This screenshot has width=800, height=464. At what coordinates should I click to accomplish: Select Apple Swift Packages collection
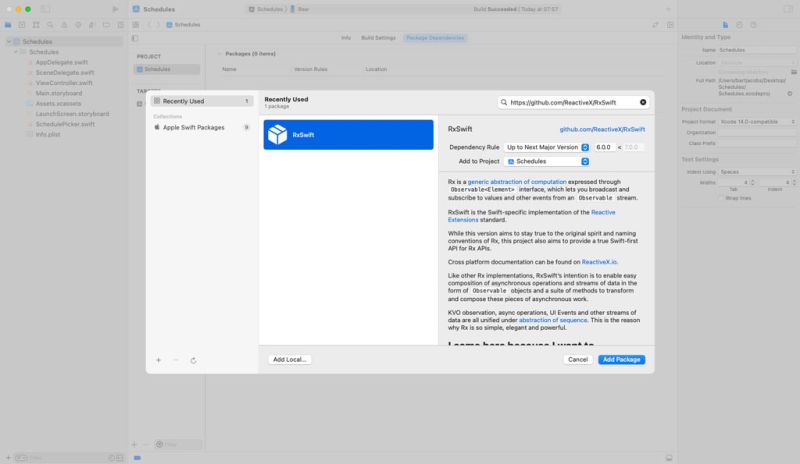pyautogui.click(x=202, y=128)
